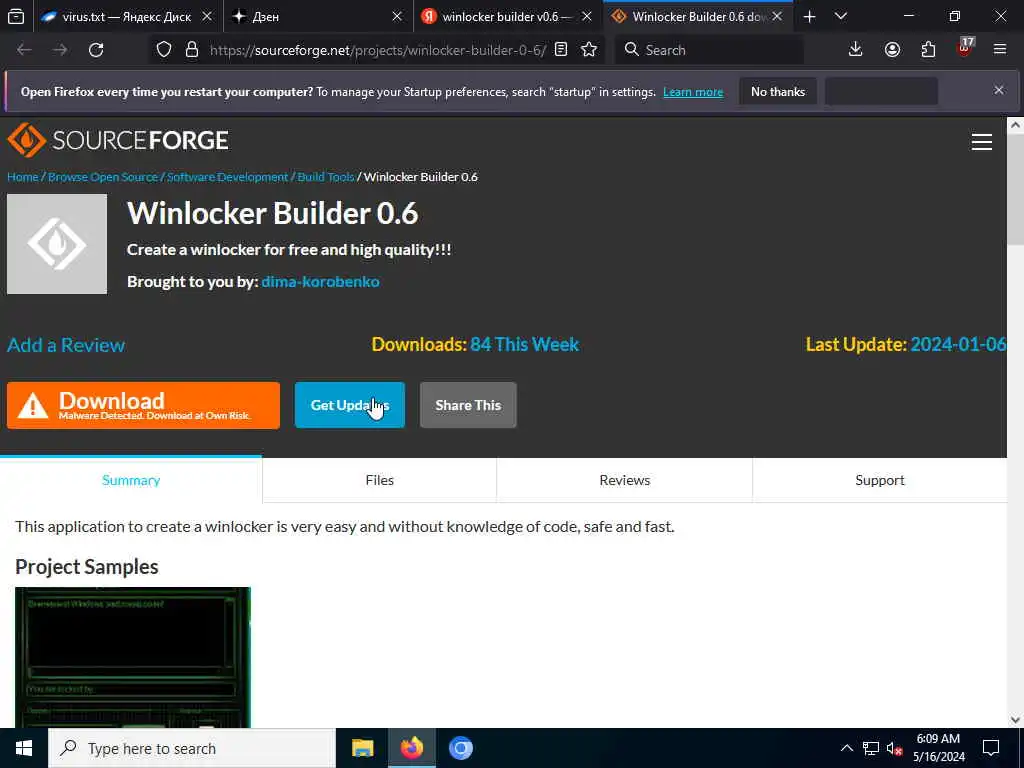Click the Firefox View icon in tab bar
Image resolution: width=1024 pixels, height=768 pixels.
(16, 17)
